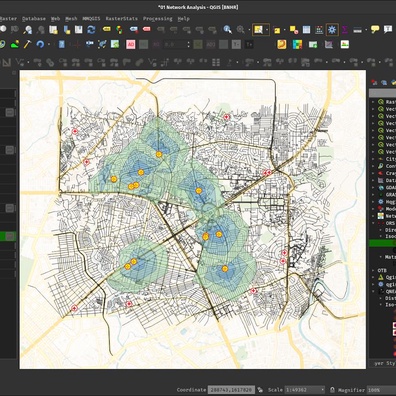The image size is (396, 396).
Task: Click the green plus layer plugin icon
Action: pos(313,44)
